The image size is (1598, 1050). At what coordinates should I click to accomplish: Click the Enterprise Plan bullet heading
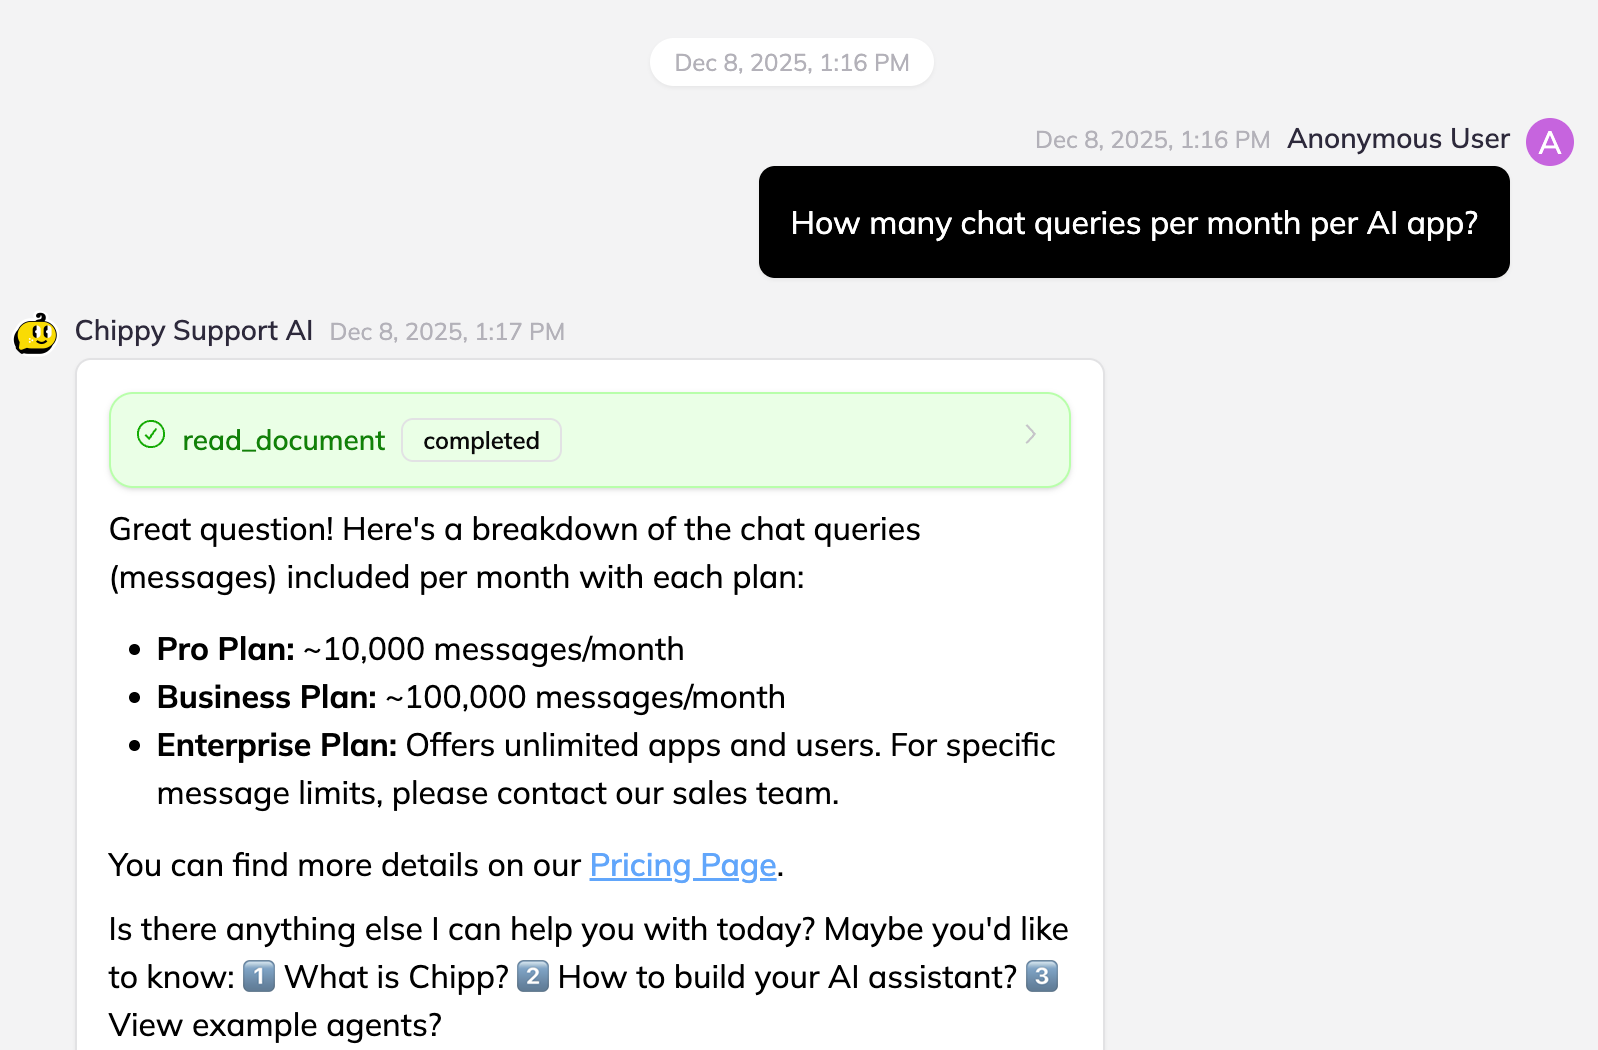[277, 745]
